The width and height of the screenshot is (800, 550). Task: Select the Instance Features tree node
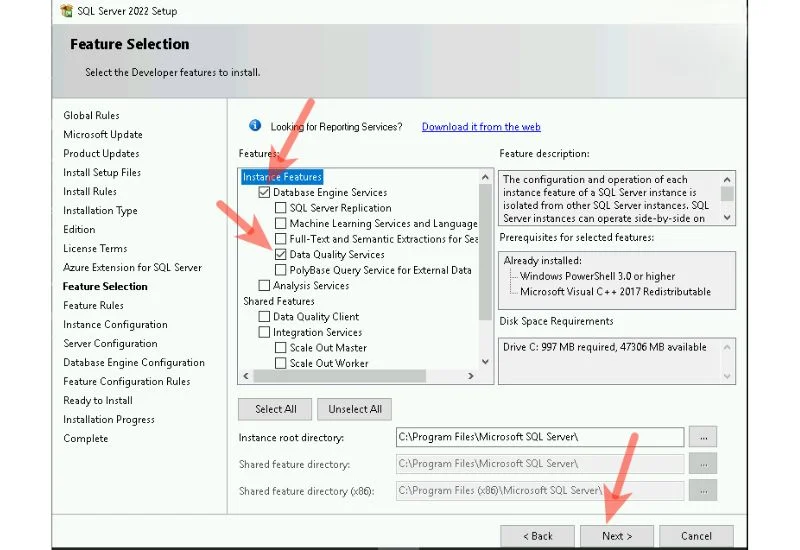pos(282,177)
